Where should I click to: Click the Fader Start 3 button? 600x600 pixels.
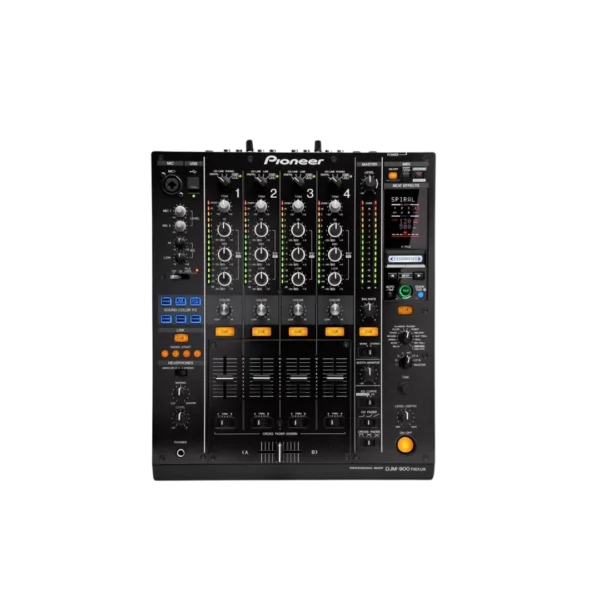[186, 354]
